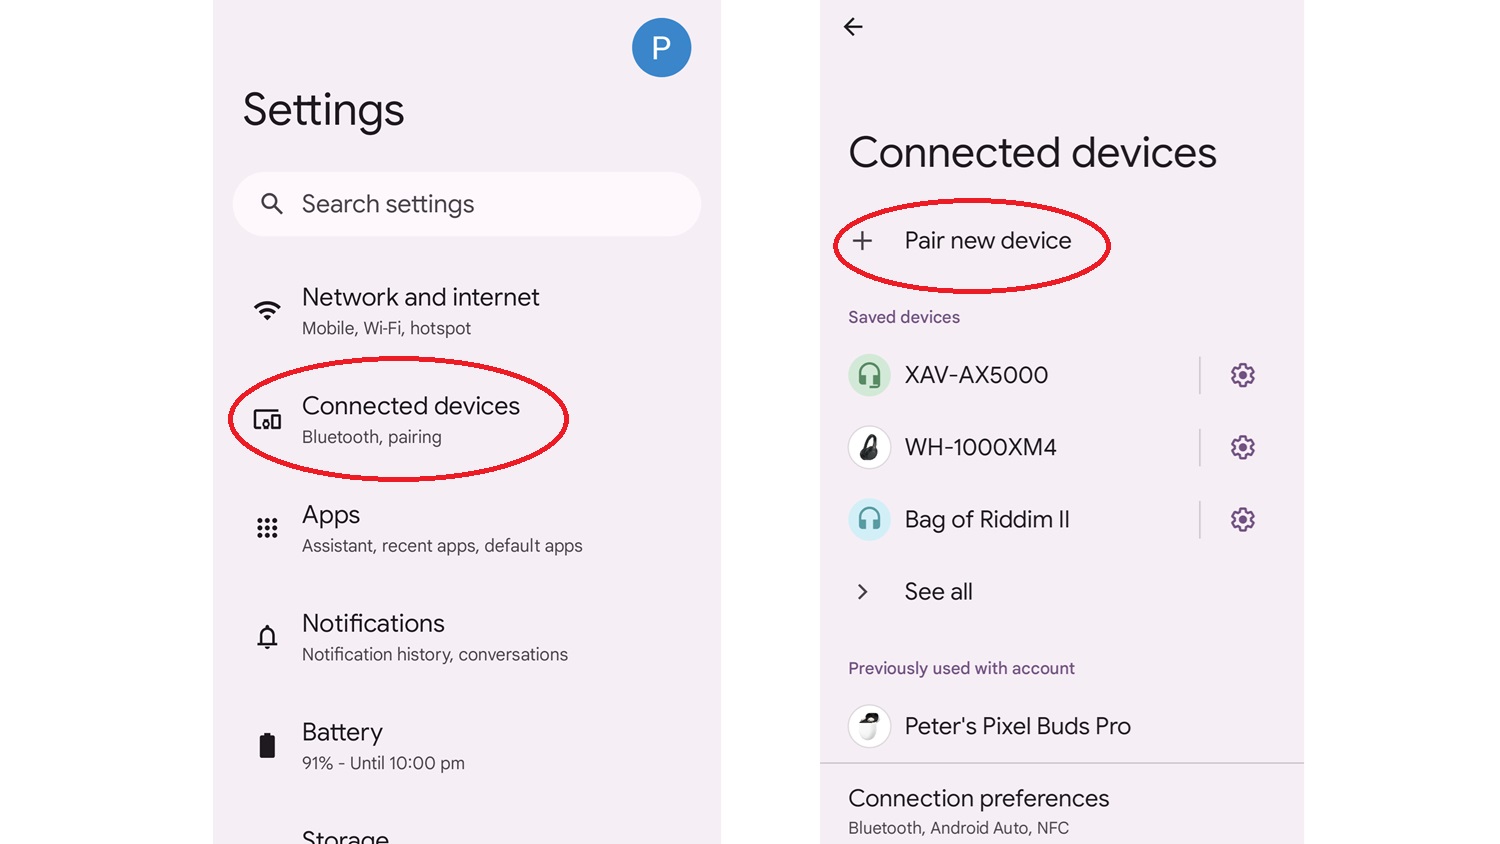The height and width of the screenshot is (844, 1500).
Task: Open Connection preferences
Action: 978,810
